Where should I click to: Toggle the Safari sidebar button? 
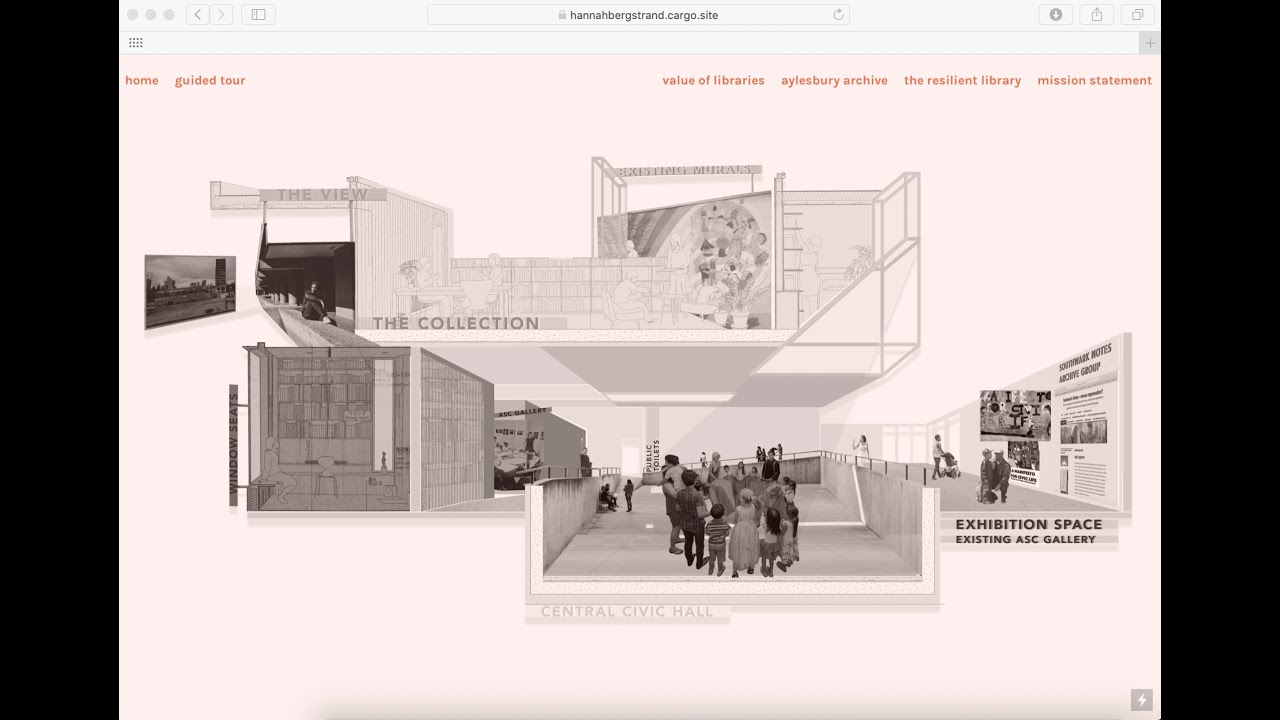[258, 14]
